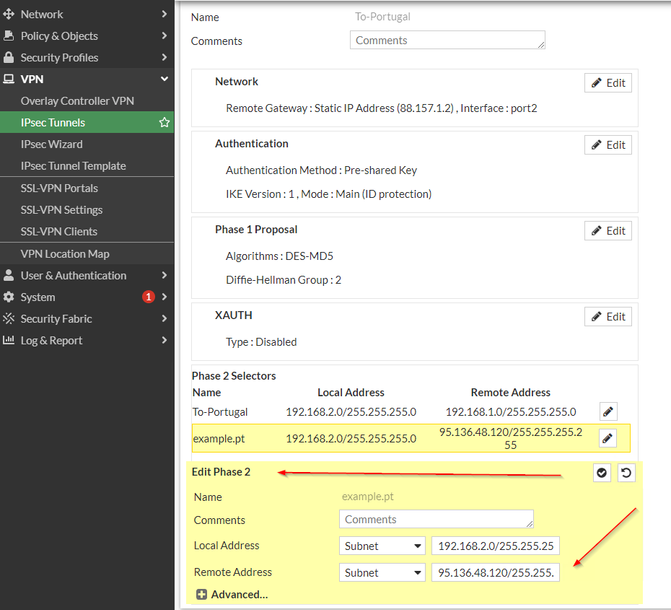Open the Remote Address Subnet dropdown
This screenshot has height=610, width=671.
[x=382, y=572]
